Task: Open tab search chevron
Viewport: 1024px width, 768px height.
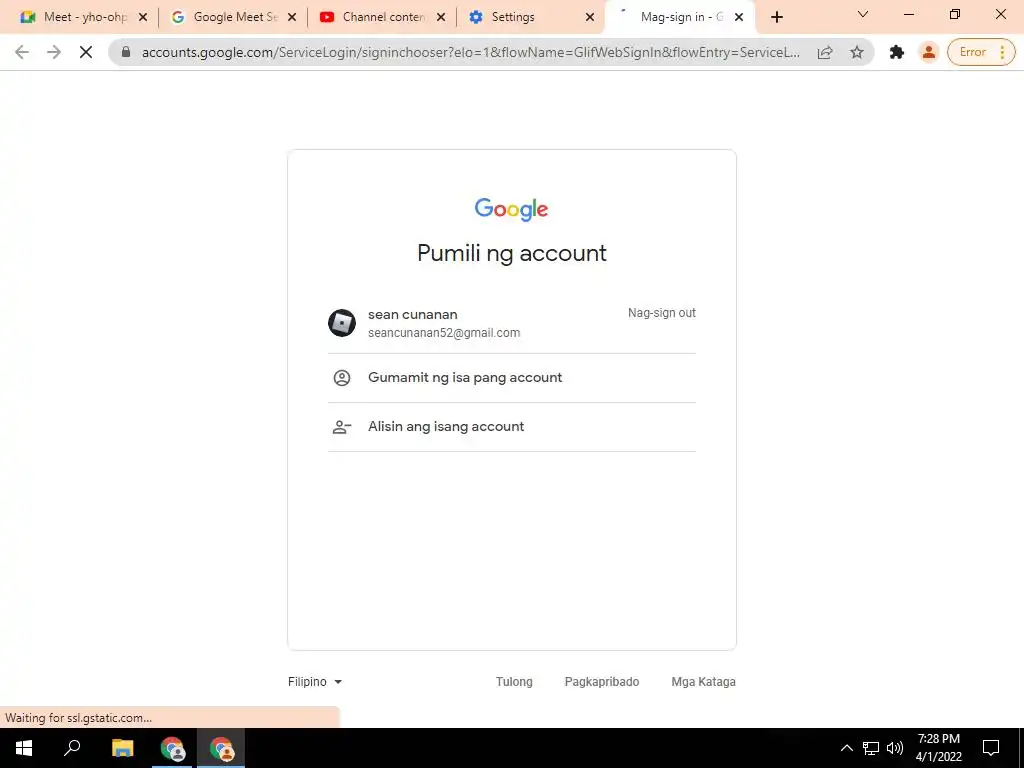Action: coord(863,14)
